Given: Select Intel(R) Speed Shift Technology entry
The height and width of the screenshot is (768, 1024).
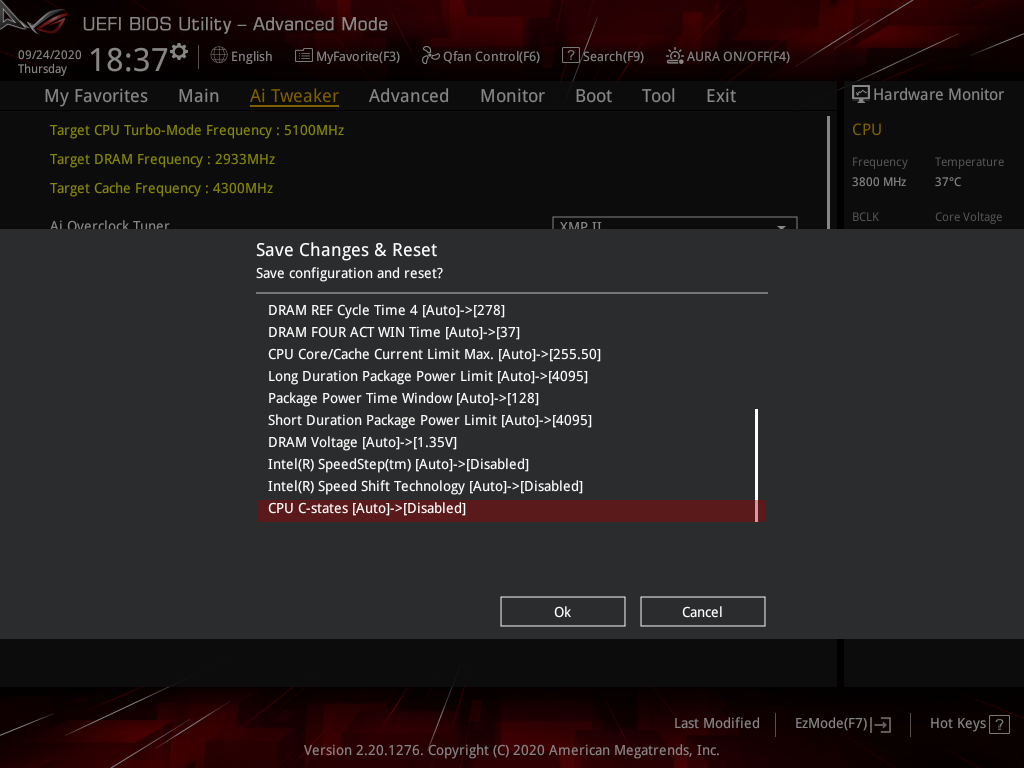Looking at the screenshot, I should pos(425,487).
